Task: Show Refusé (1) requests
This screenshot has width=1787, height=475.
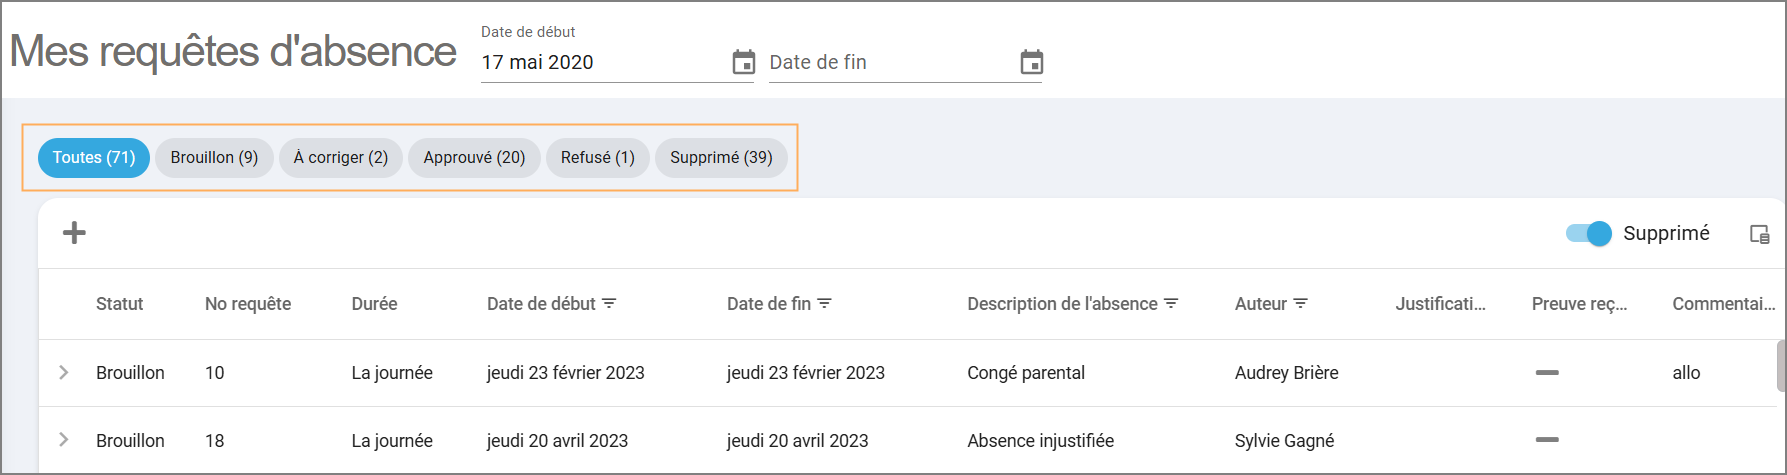Action: (x=597, y=158)
